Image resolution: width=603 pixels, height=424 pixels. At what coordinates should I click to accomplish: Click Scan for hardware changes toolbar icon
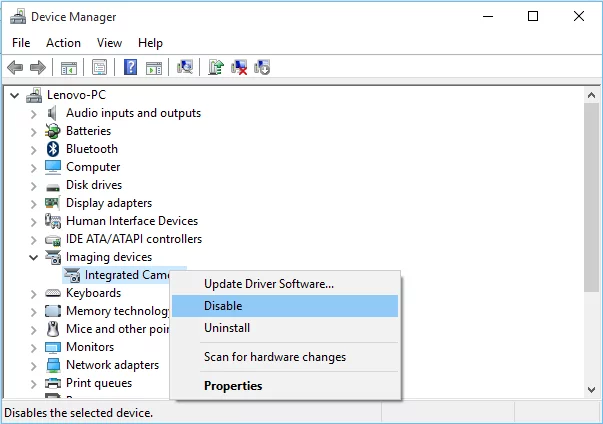click(185, 67)
